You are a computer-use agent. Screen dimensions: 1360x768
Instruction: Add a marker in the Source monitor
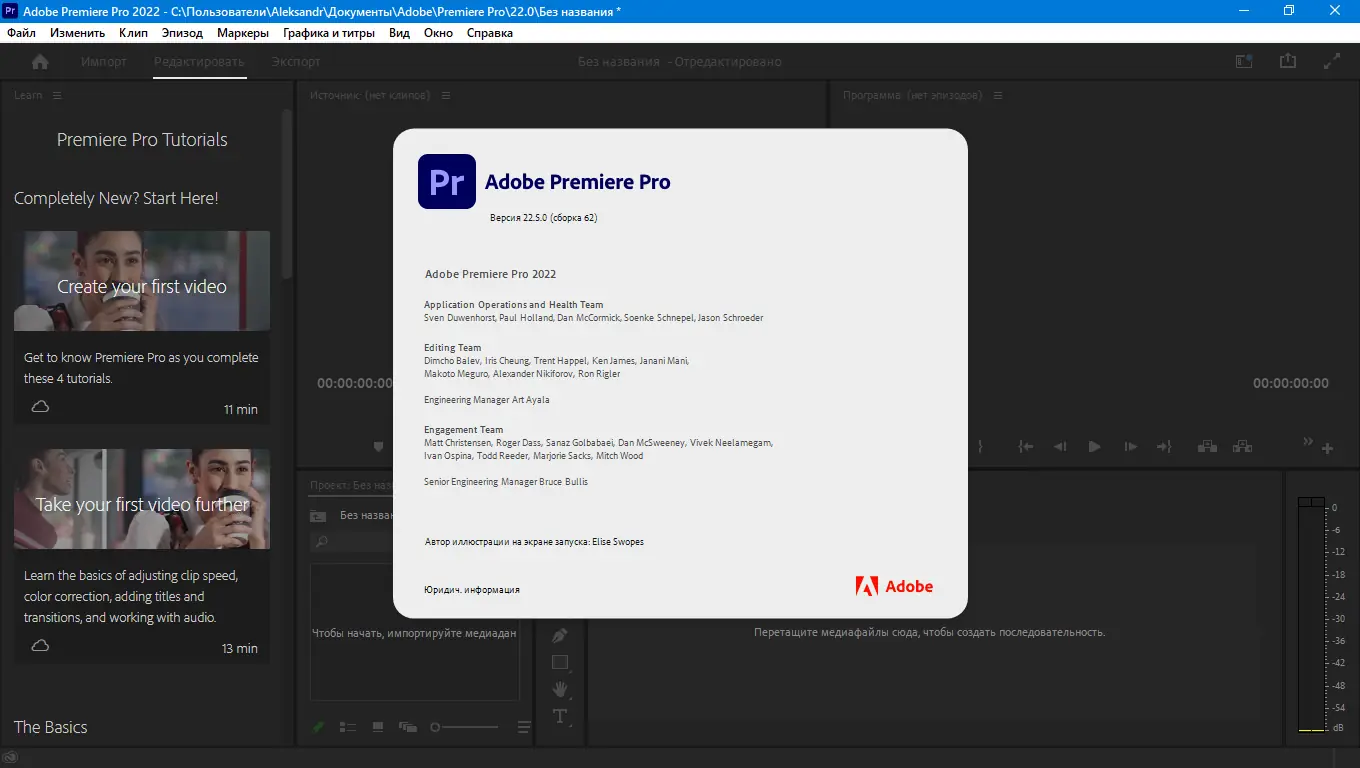click(378, 447)
